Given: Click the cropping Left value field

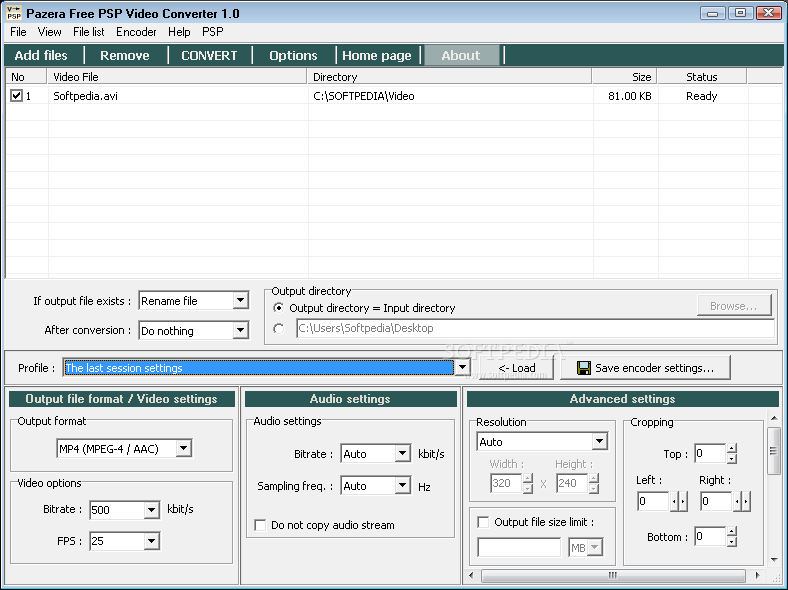Looking at the screenshot, I should pyautogui.click(x=654, y=502).
